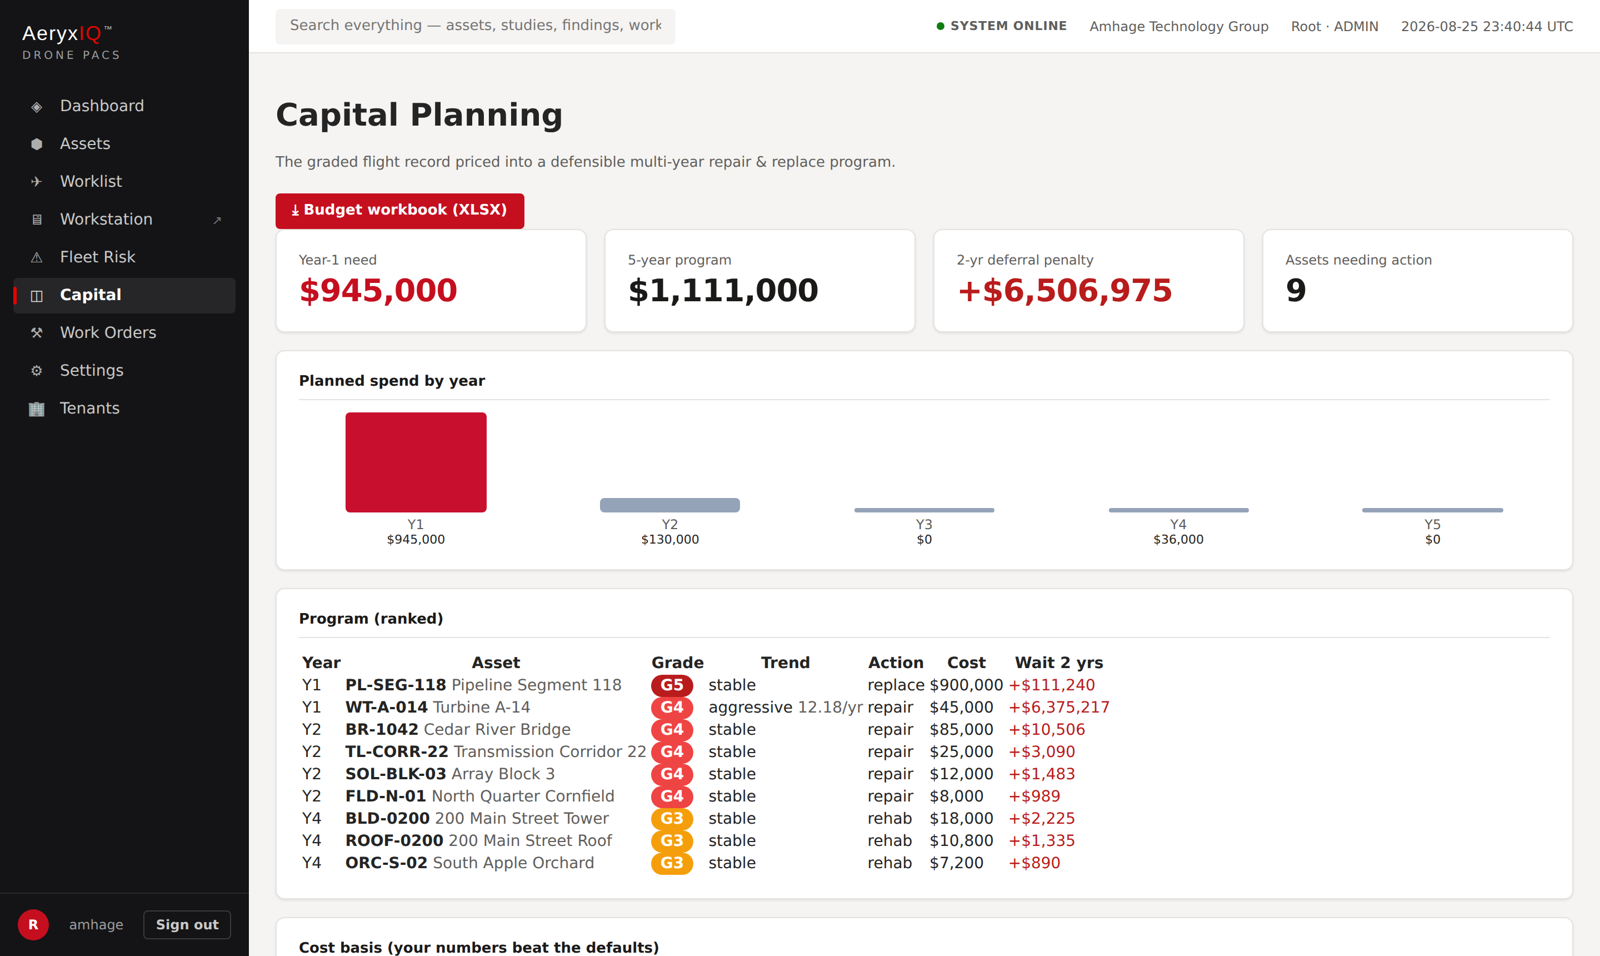The width and height of the screenshot is (1600, 956).
Task: Click the Fleet Risk warning icon
Action: [x=37, y=258]
